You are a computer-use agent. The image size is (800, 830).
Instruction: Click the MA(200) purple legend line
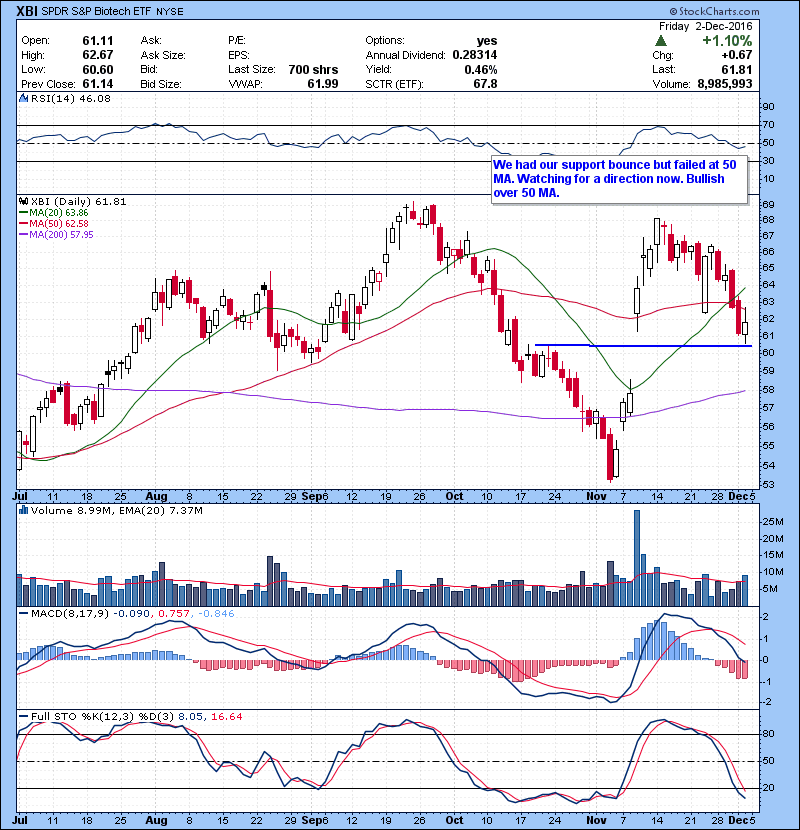(24, 235)
